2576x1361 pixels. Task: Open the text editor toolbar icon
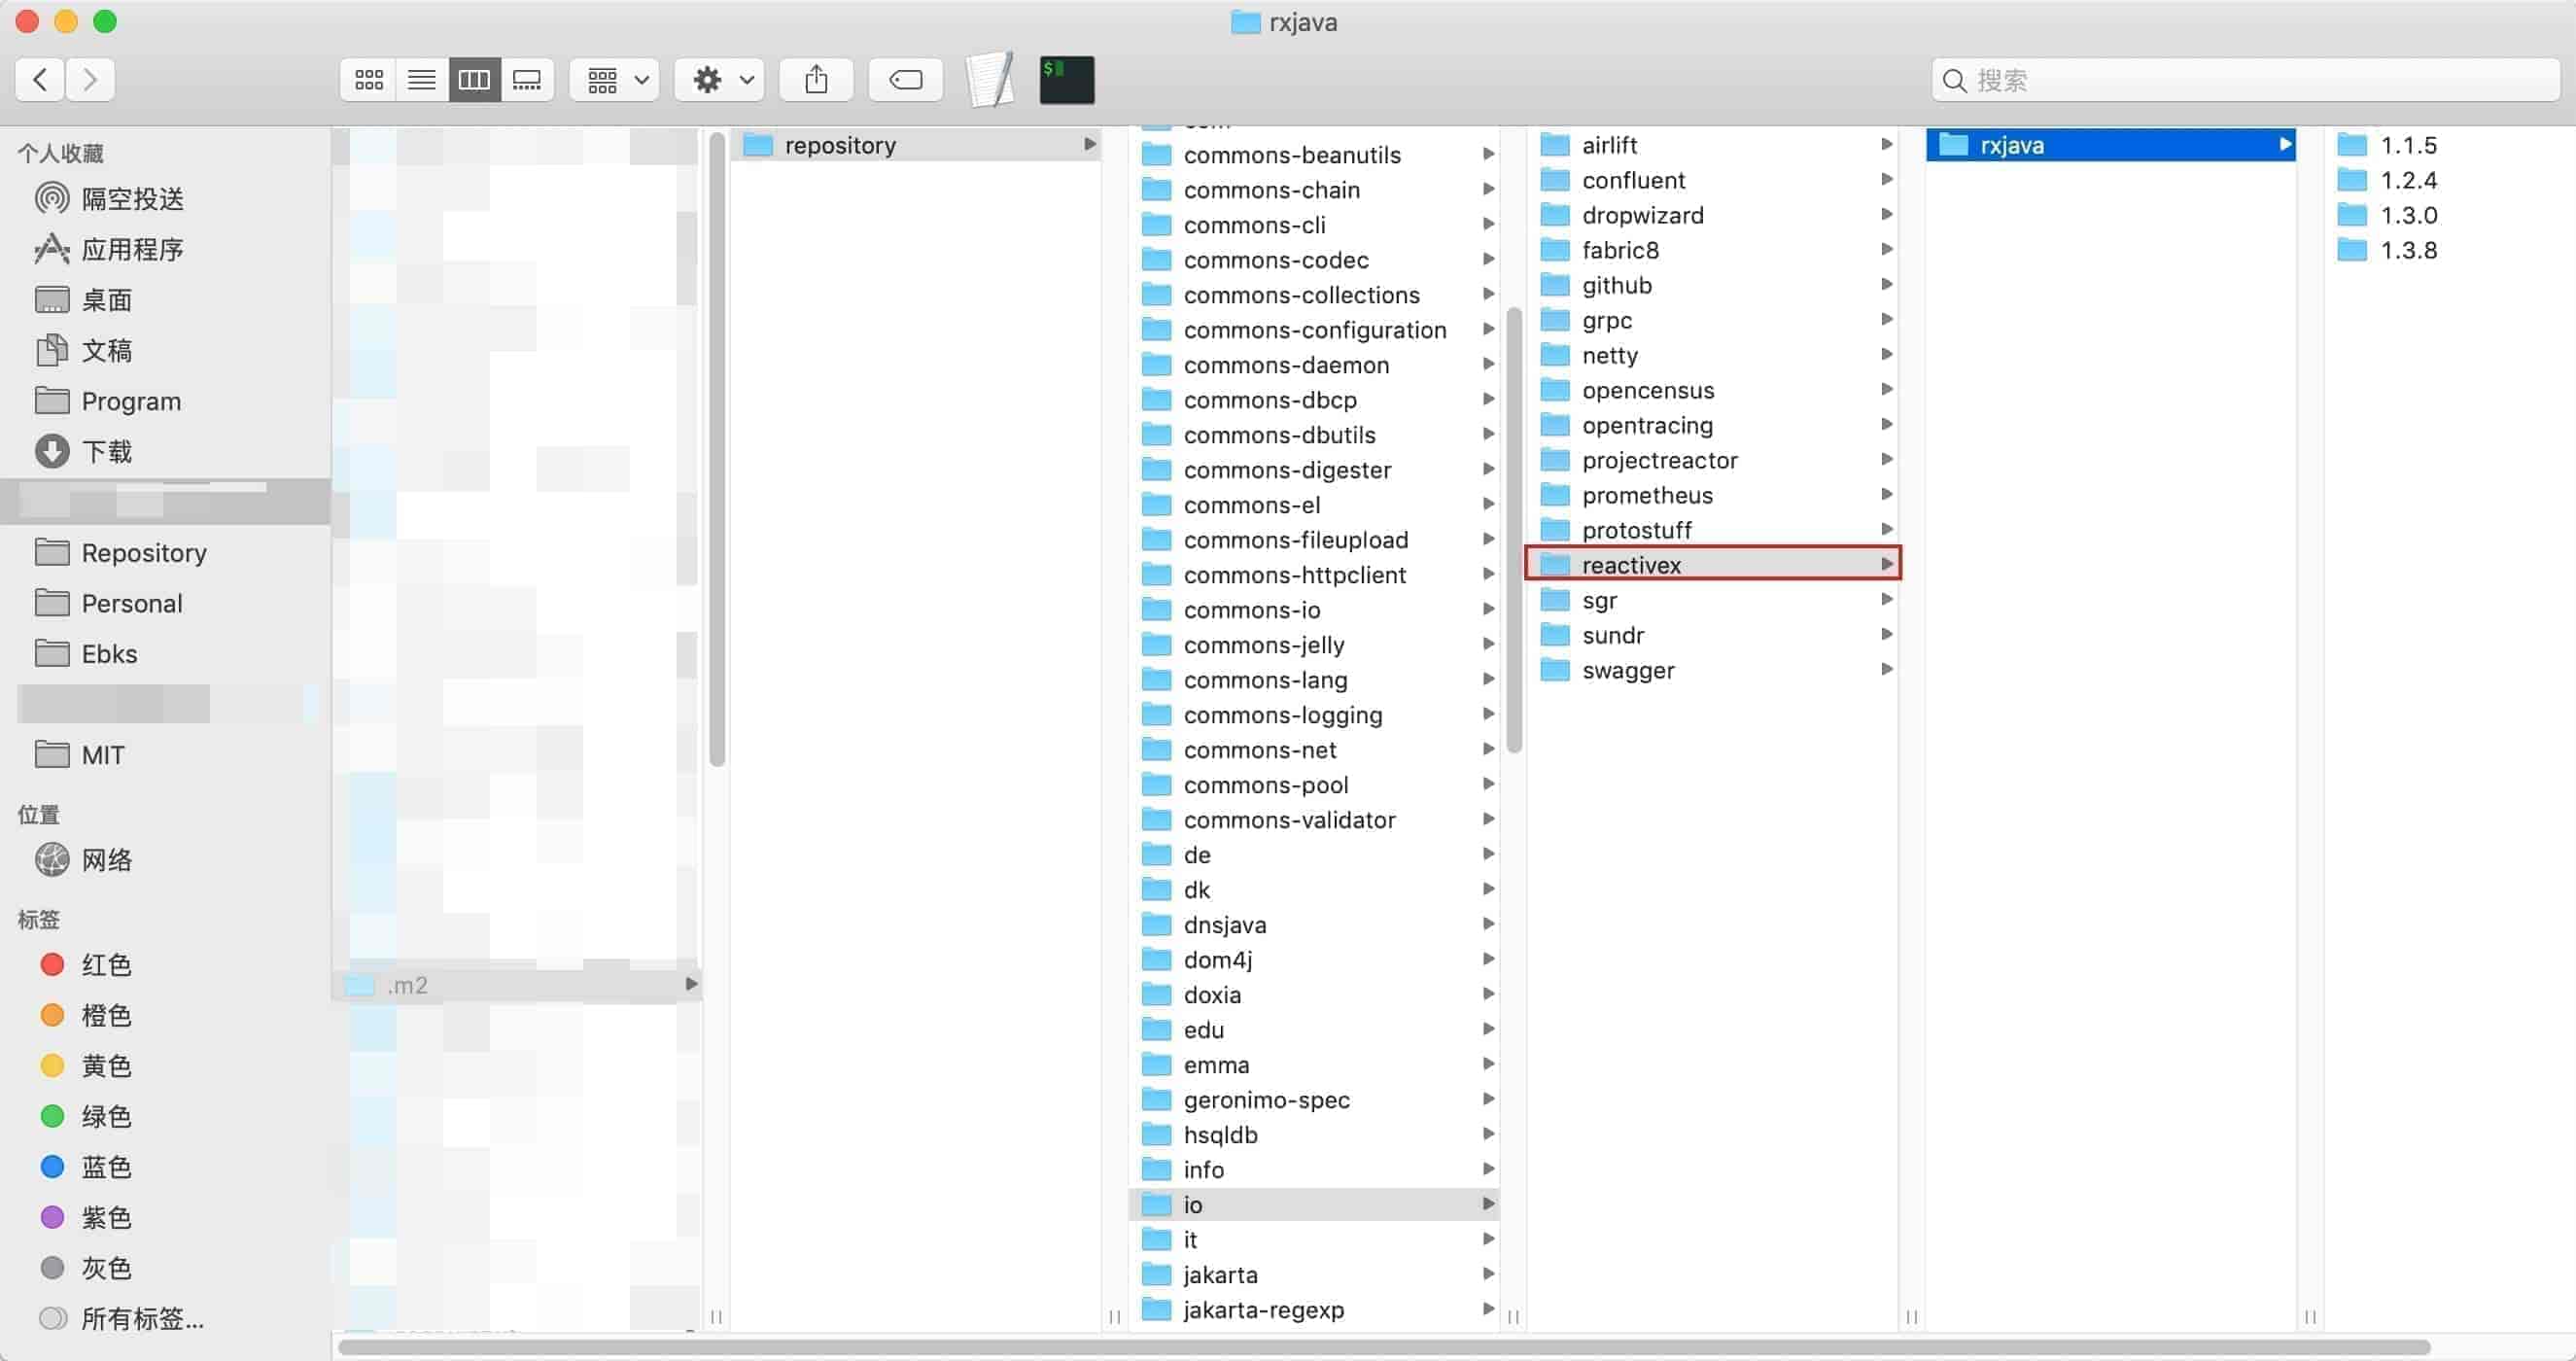990,80
